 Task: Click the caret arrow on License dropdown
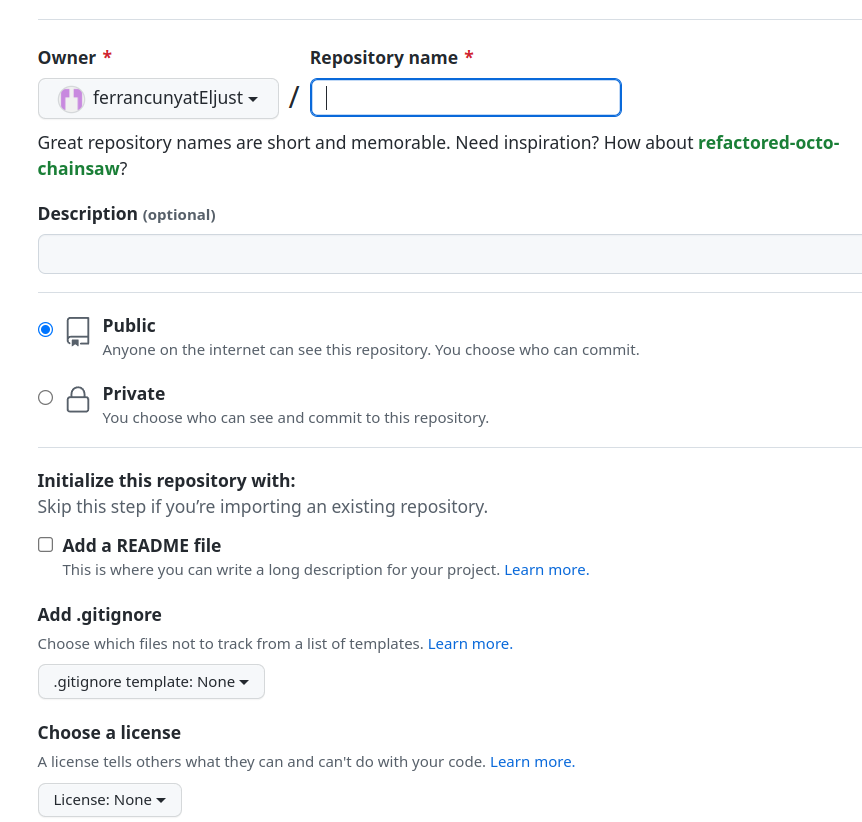pos(161,801)
